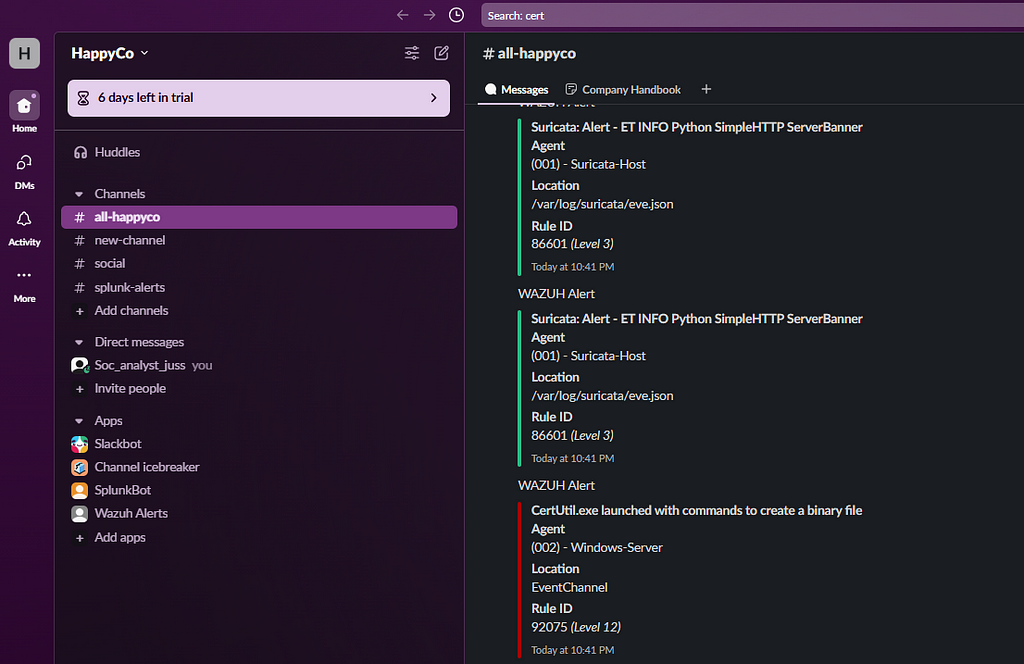Viewport: 1024px width, 664px height.
Task: Click the plus icon to add channels
Action: pos(80,311)
